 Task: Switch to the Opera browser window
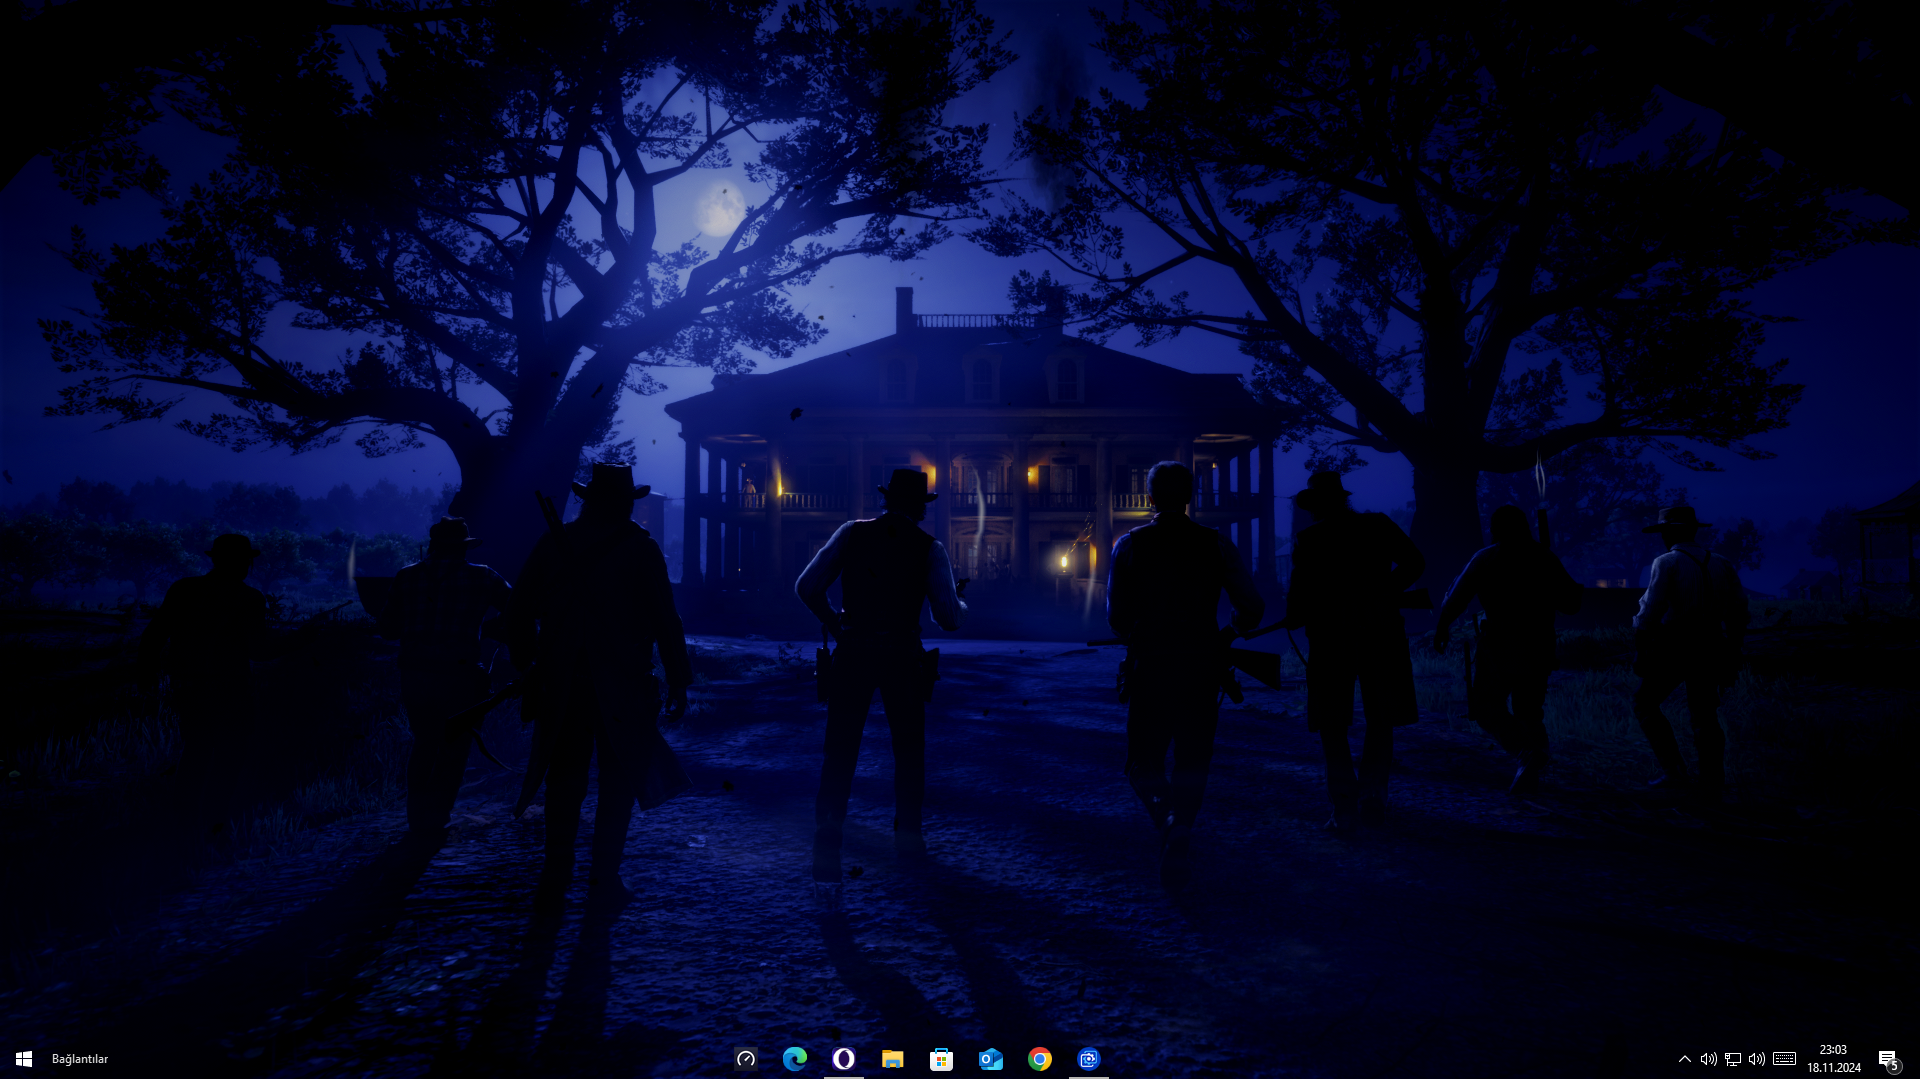(x=844, y=1059)
